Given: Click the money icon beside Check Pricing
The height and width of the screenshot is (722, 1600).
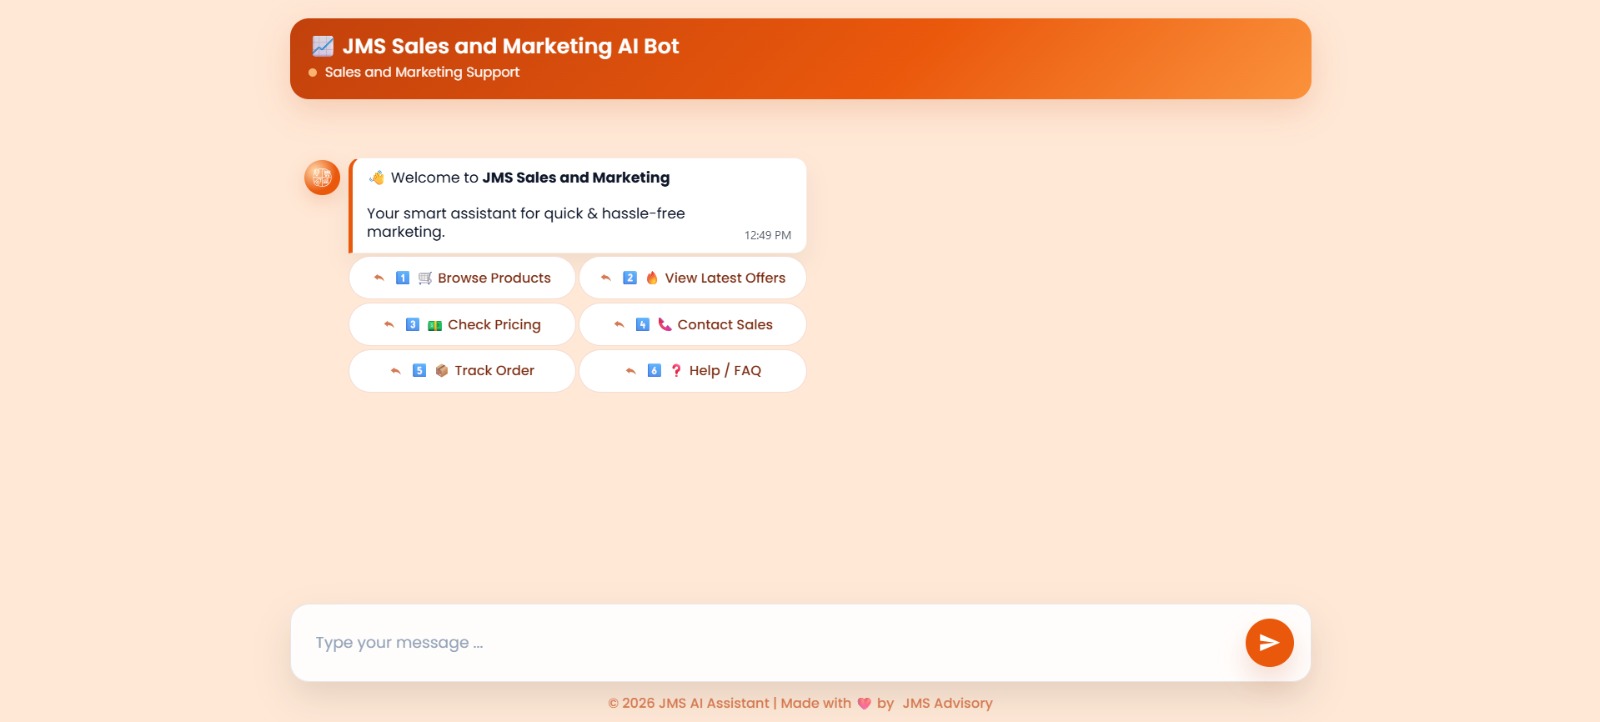Looking at the screenshot, I should [435, 325].
